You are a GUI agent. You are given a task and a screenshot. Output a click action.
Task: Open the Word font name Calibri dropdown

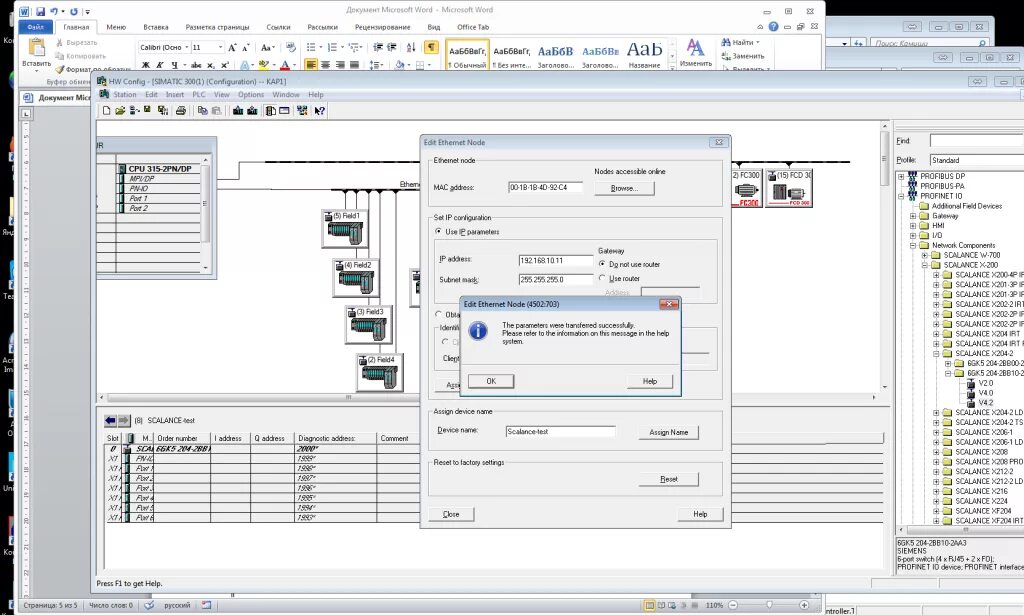point(187,47)
